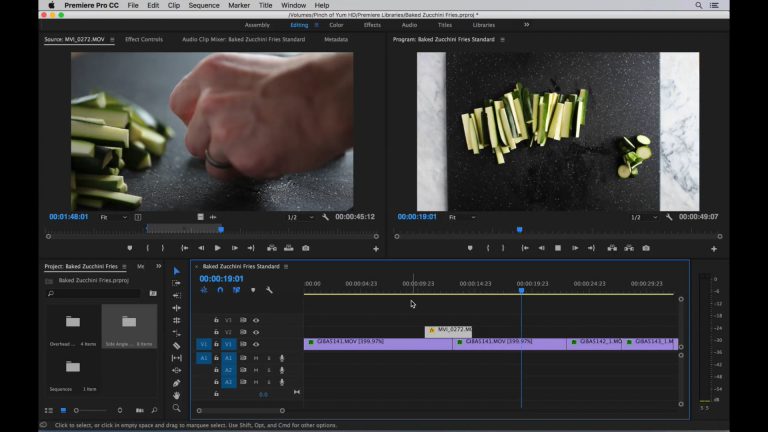Switch to the Color workspace
Viewport: 768px width, 432px height.
(336, 25)
